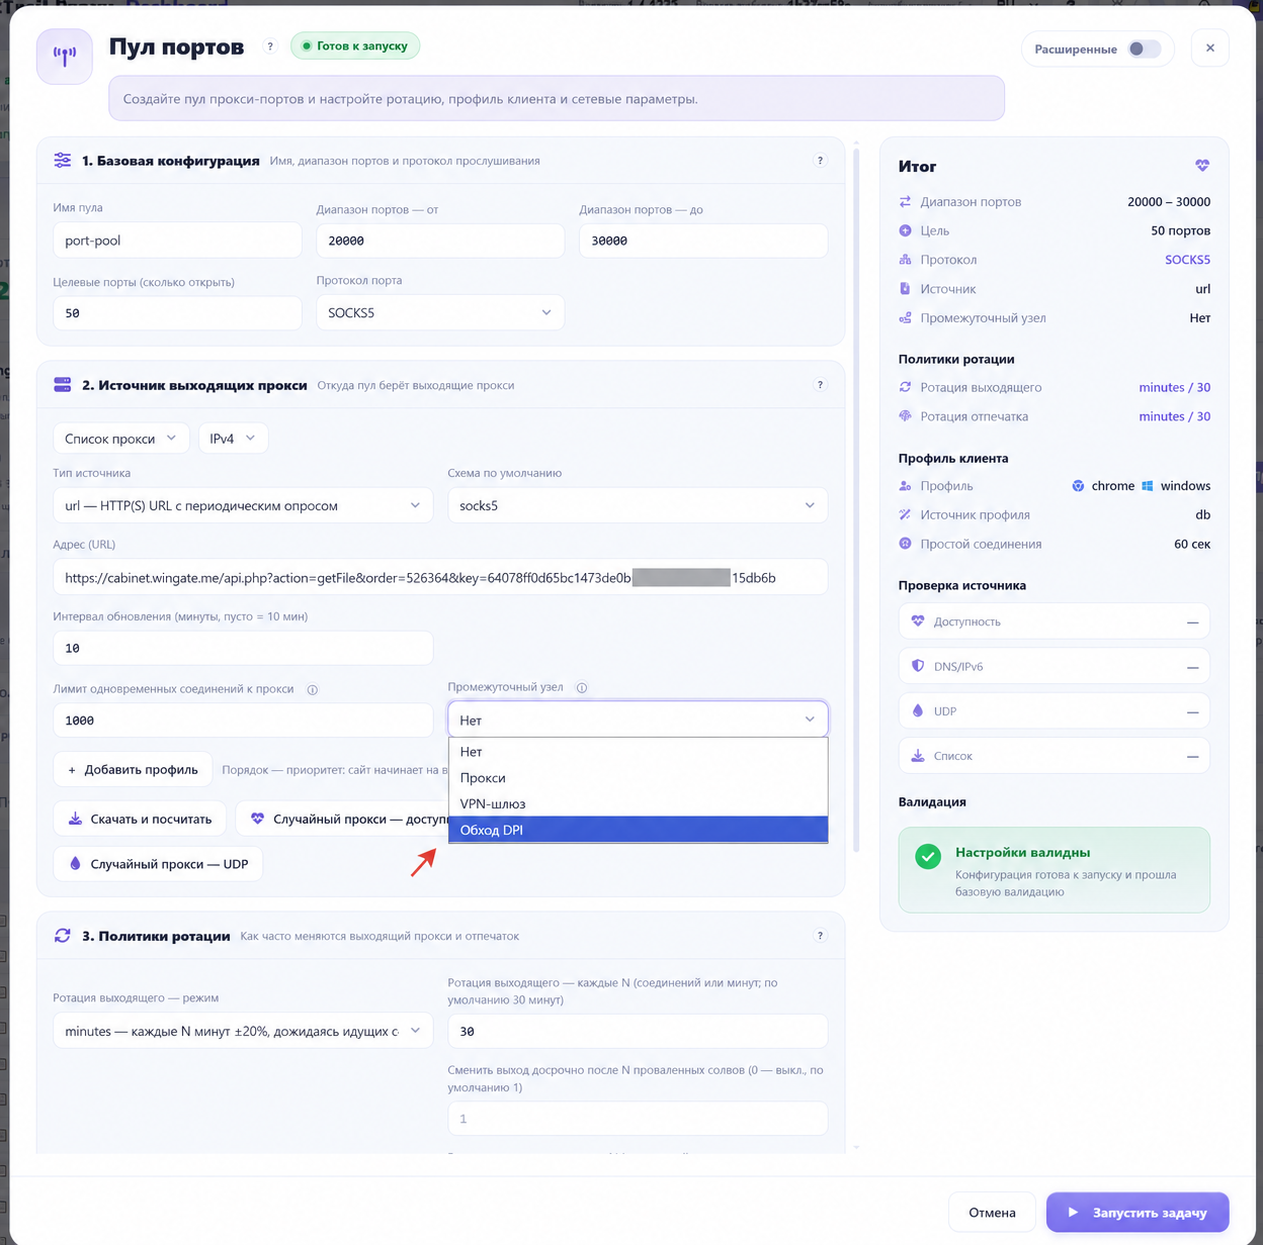Open the help icon beside Пул портов title
The image size is (1263, 1245).
[x=270, y=46]
